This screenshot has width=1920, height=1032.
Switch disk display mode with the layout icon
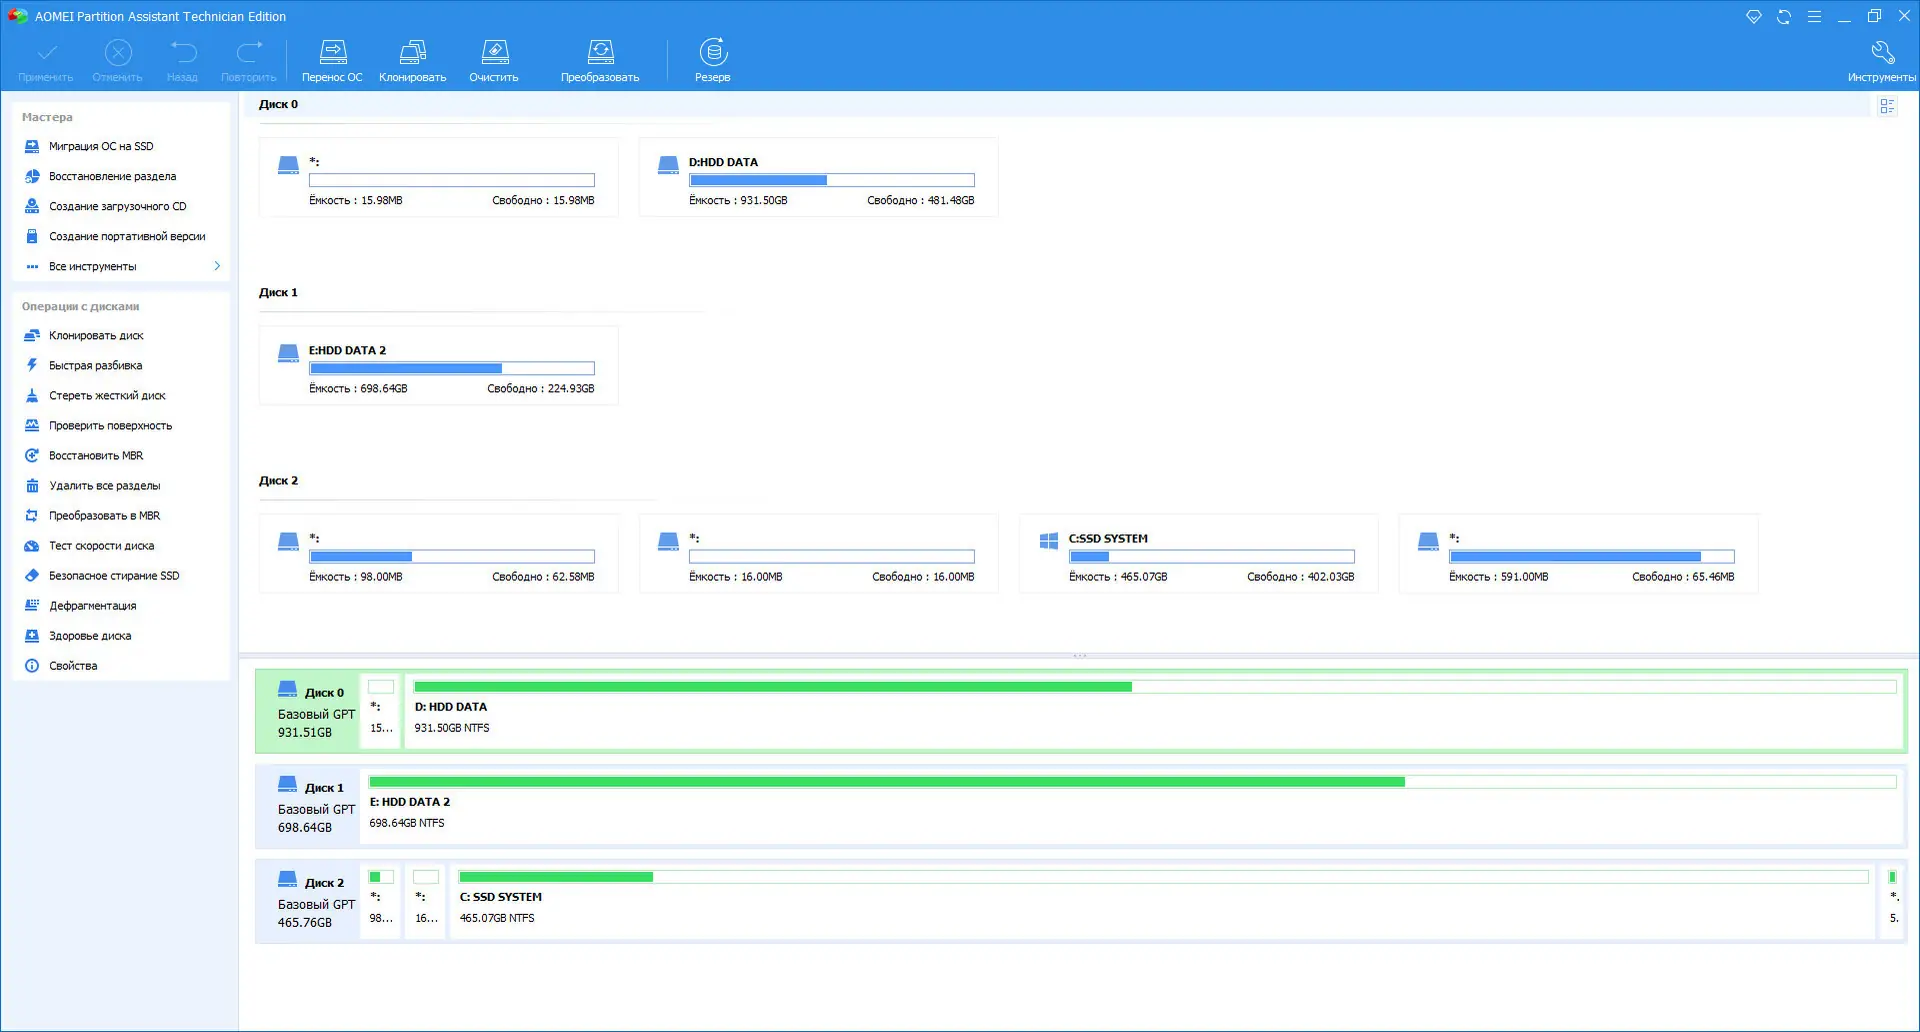(1887, 106)
